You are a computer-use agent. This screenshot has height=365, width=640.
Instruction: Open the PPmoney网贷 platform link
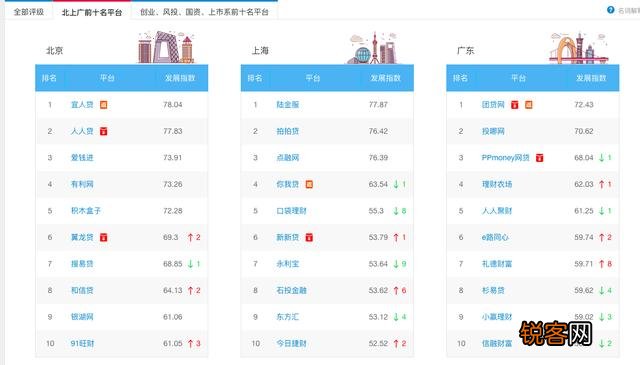pyautogui.click(x=506, y=158)
